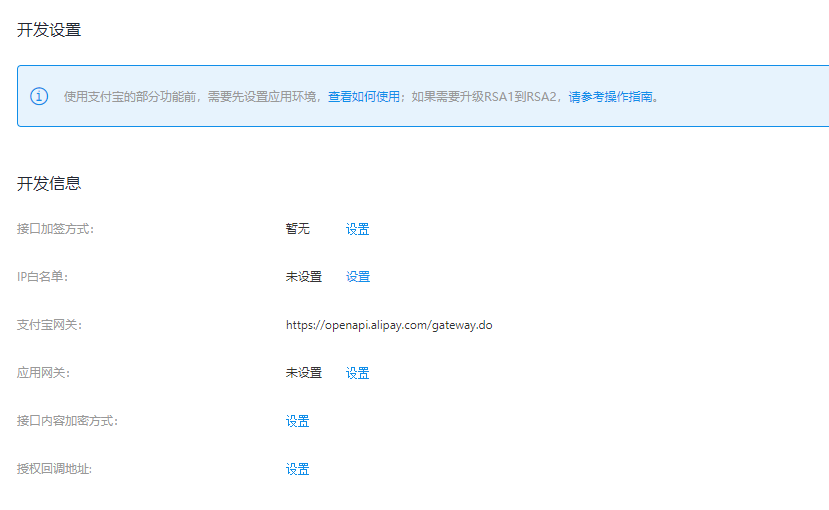Click 设置 for 应用网关
Screen dimensions: 829x510
pyautogui.click(x=357, y=373)
